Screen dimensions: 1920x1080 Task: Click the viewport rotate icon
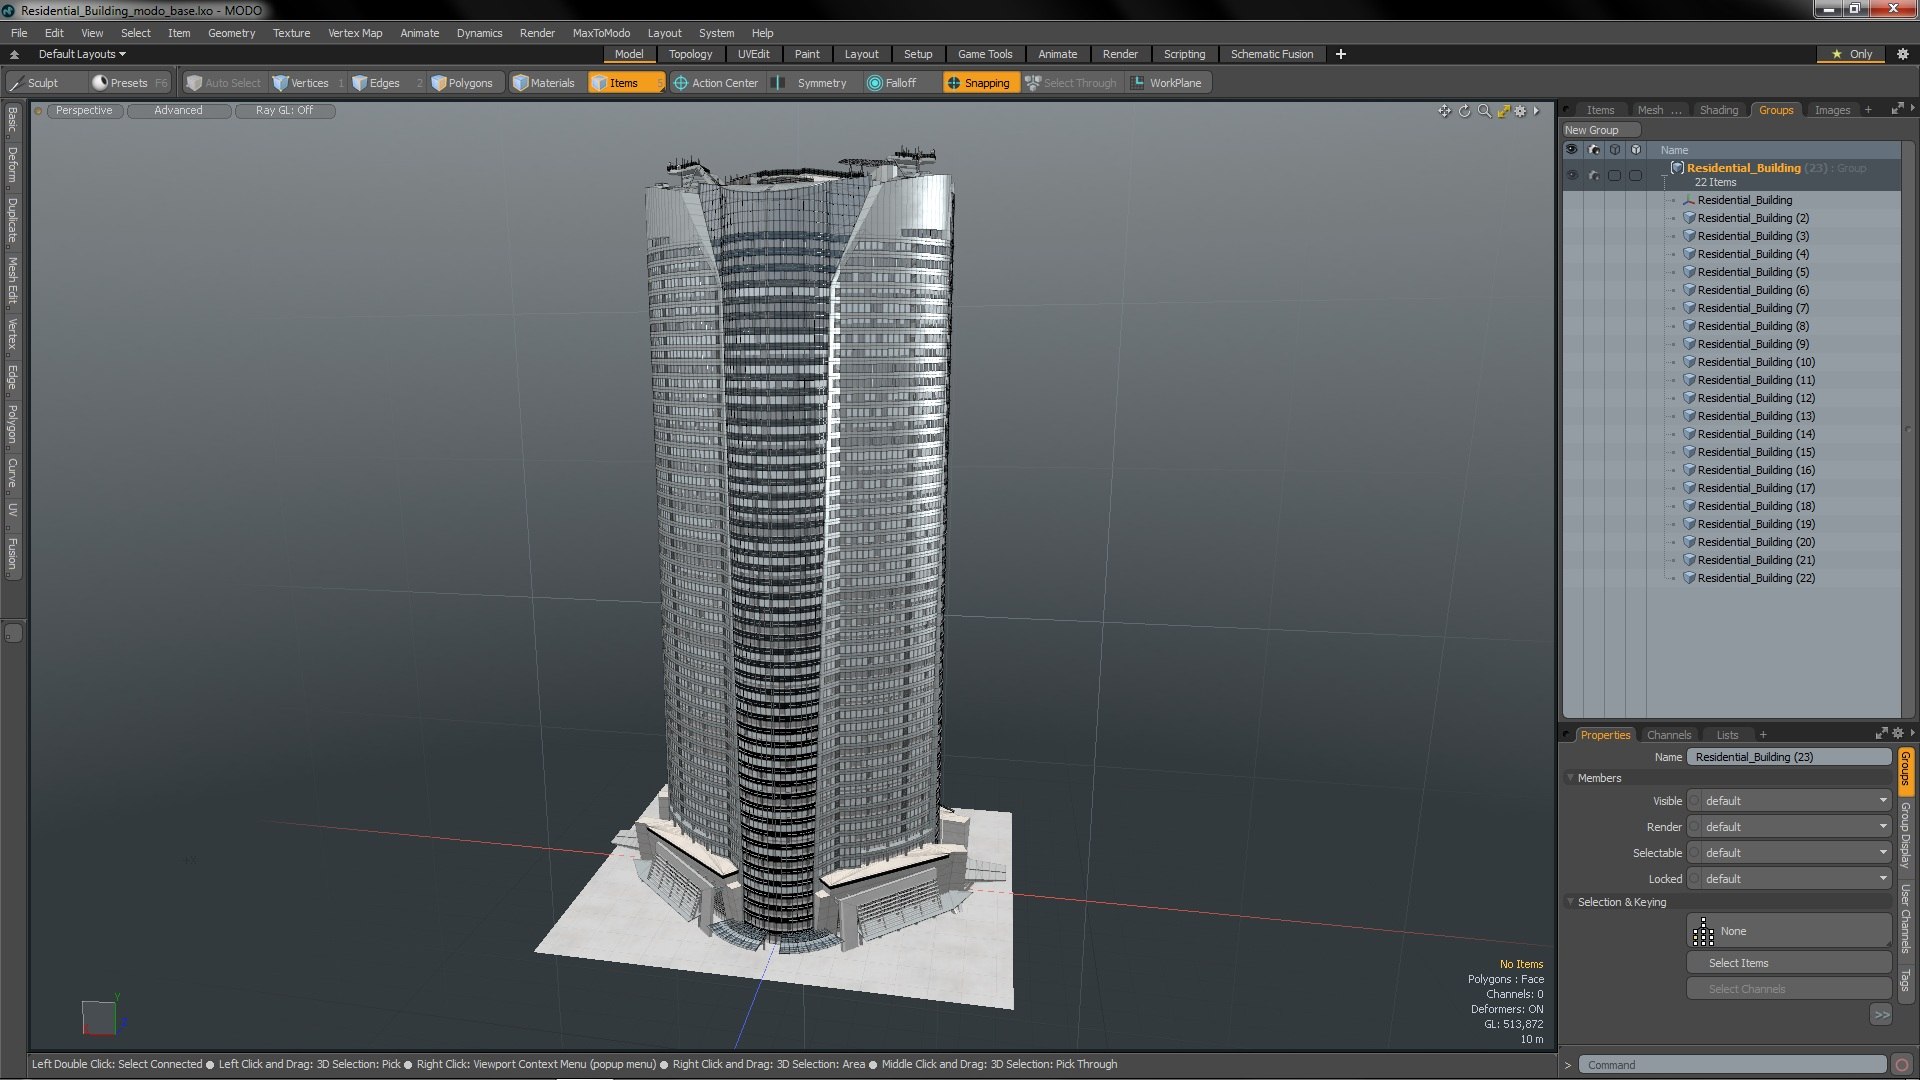click(1464, 111)
